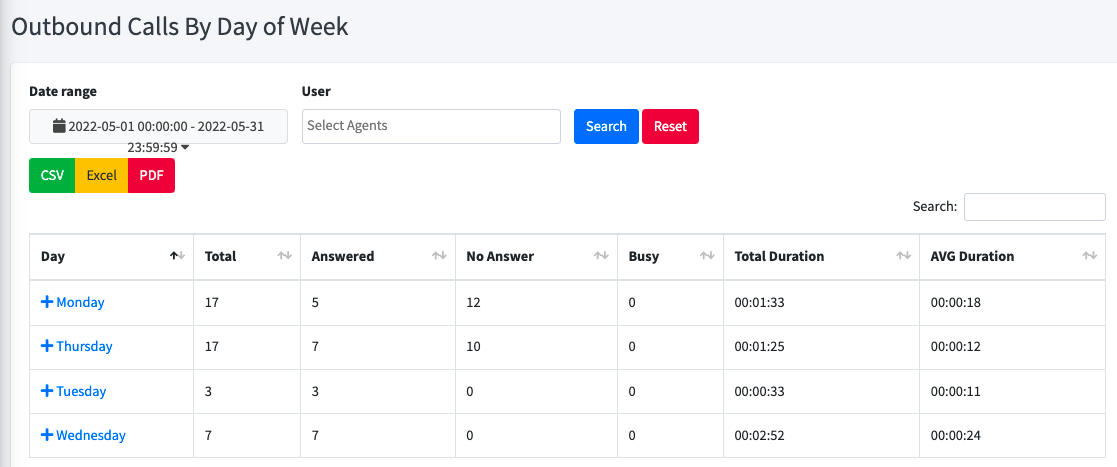Click Monday's No Answer value 12
The height and width of the screenshot is (467, 1117).
click(474, 302)
